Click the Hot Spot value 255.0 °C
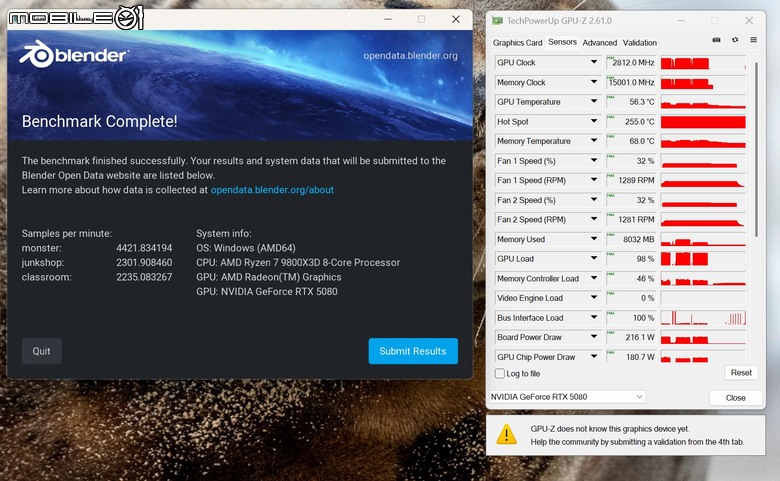This screenshot has width=780, height=481. pos(640,121)
